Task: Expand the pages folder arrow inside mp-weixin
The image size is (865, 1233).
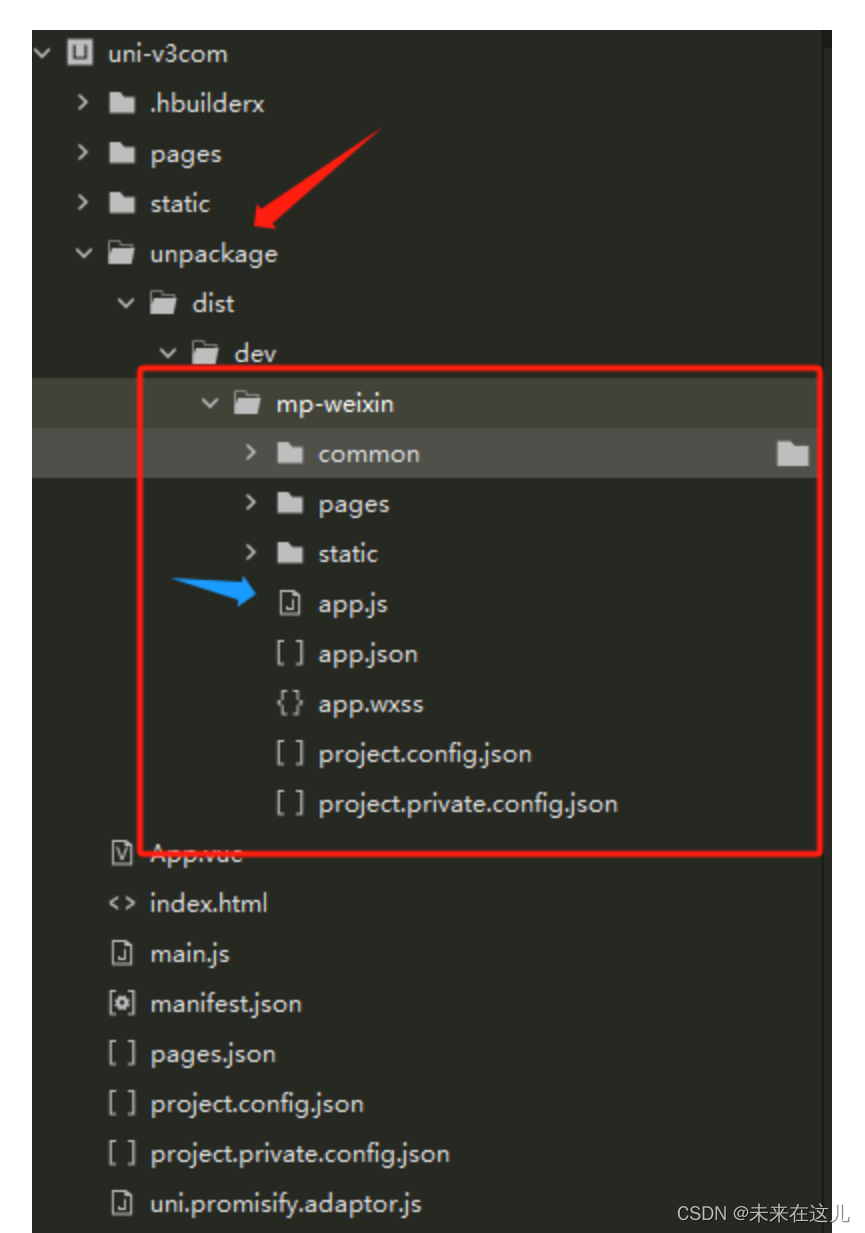Action: [x=251, y=502]
